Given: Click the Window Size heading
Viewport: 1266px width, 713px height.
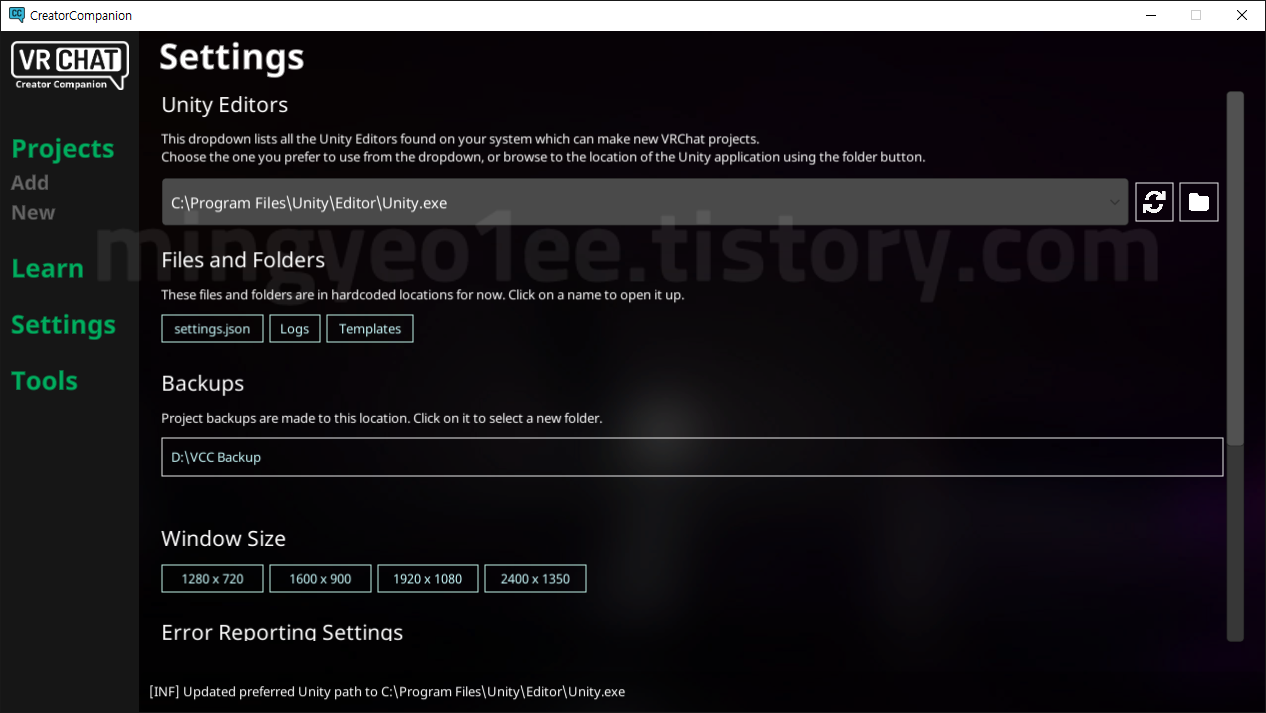Looking at the screenshot, I should click(x=224, y=539).
